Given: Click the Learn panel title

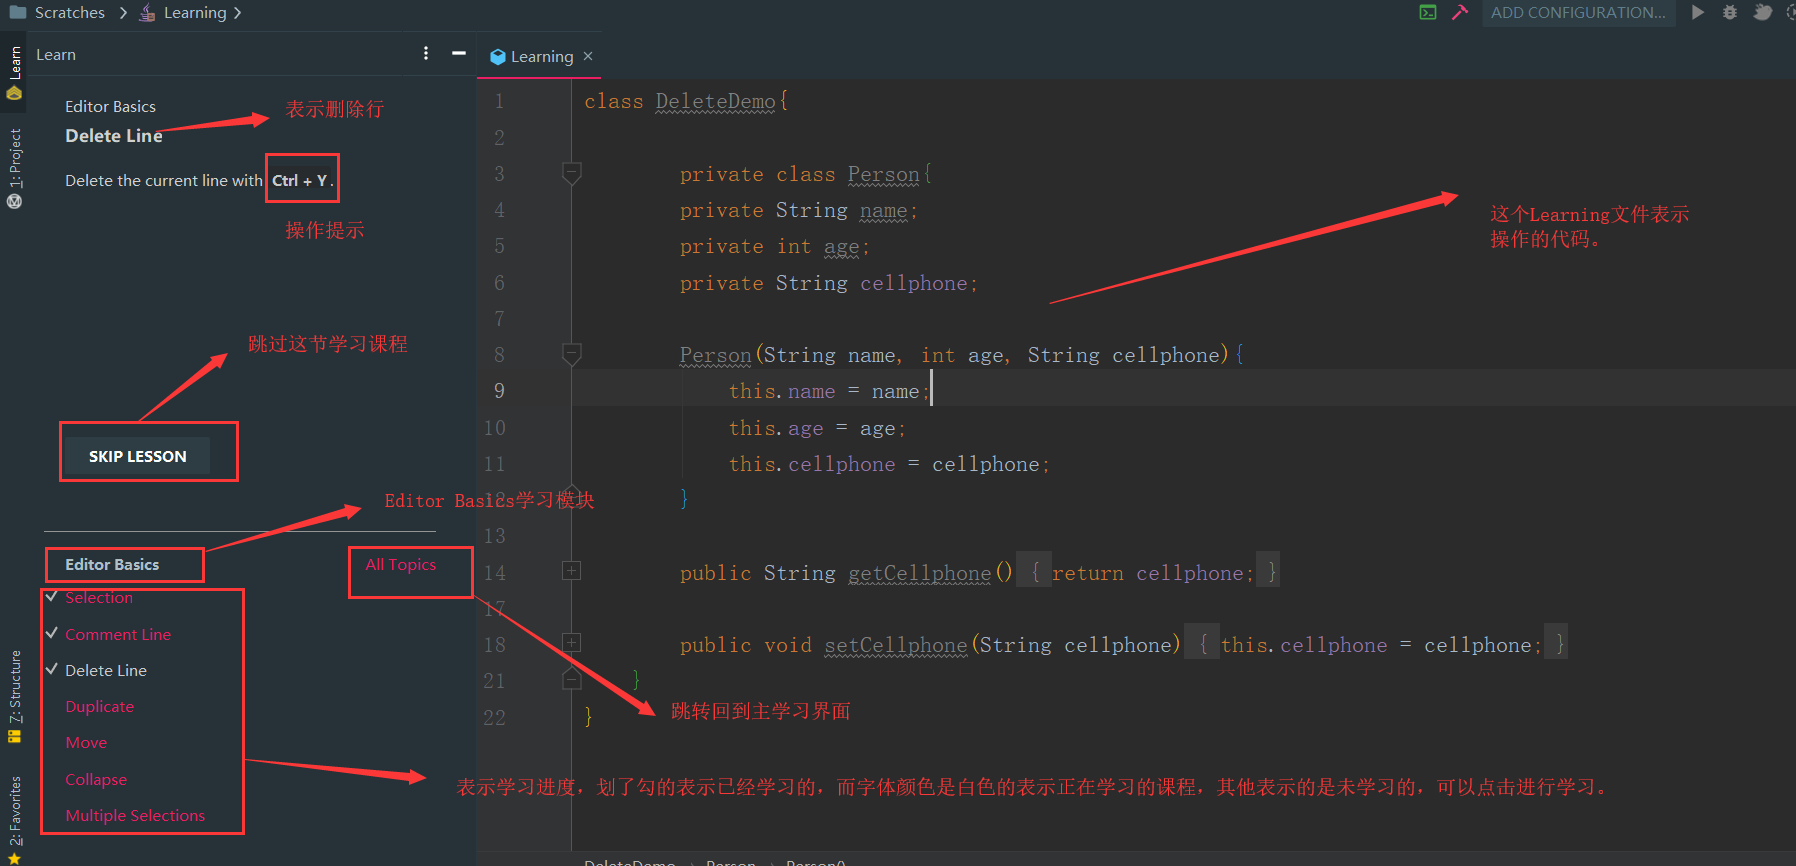Looking at the screenshot, I should click(x=56, y=54).
